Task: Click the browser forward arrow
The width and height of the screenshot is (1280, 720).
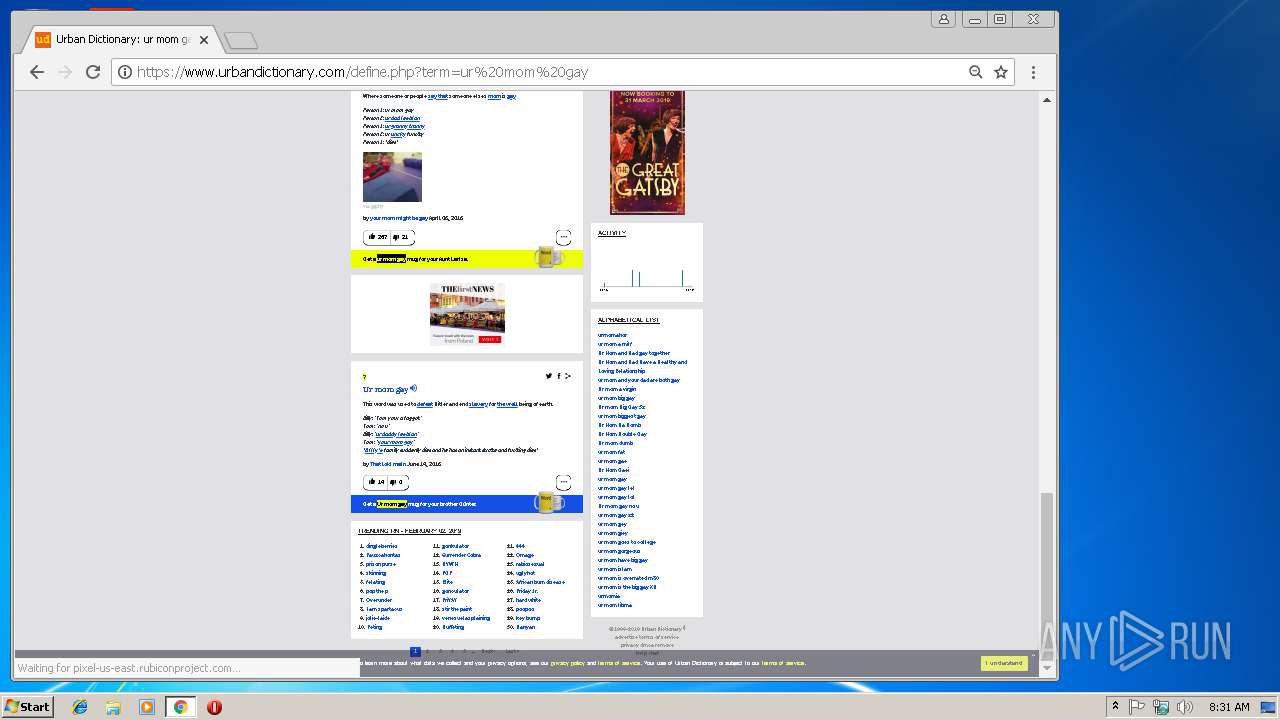Action: tap(65, 72)
